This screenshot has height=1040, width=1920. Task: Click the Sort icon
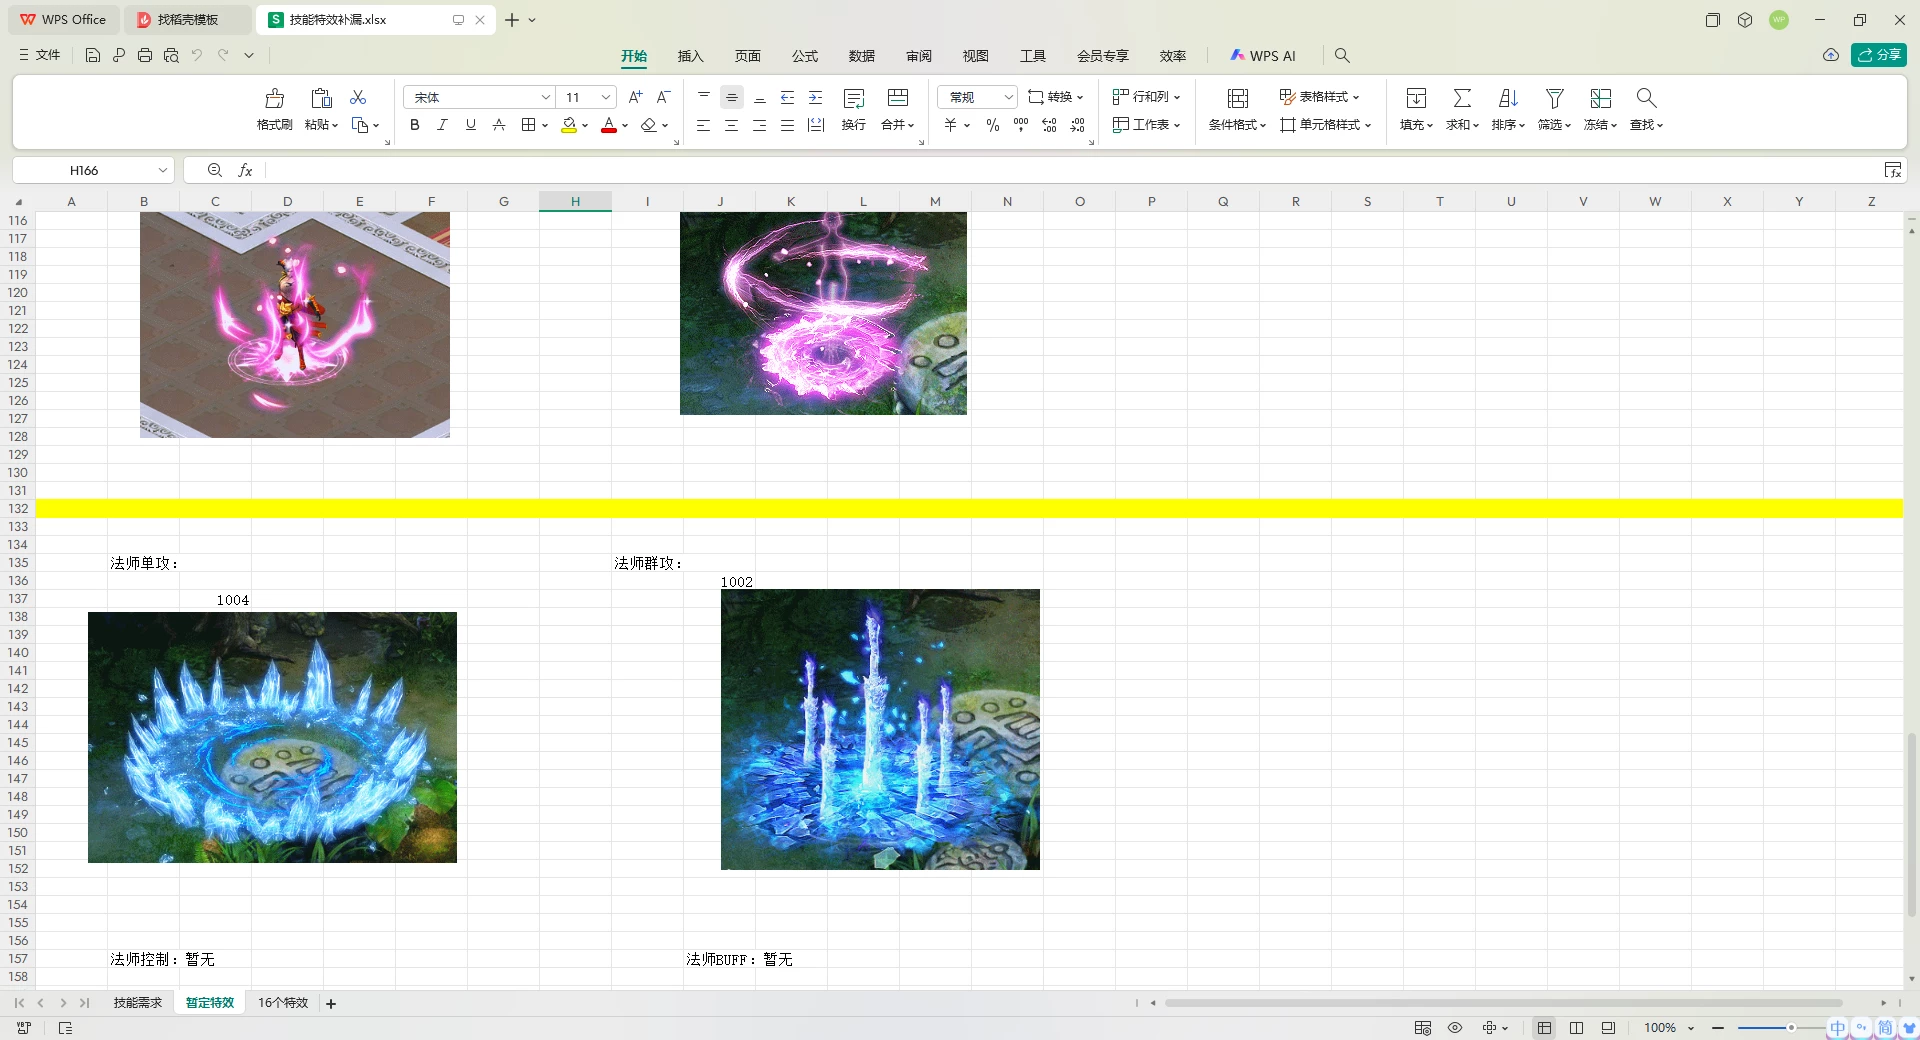coord(1508,98)
